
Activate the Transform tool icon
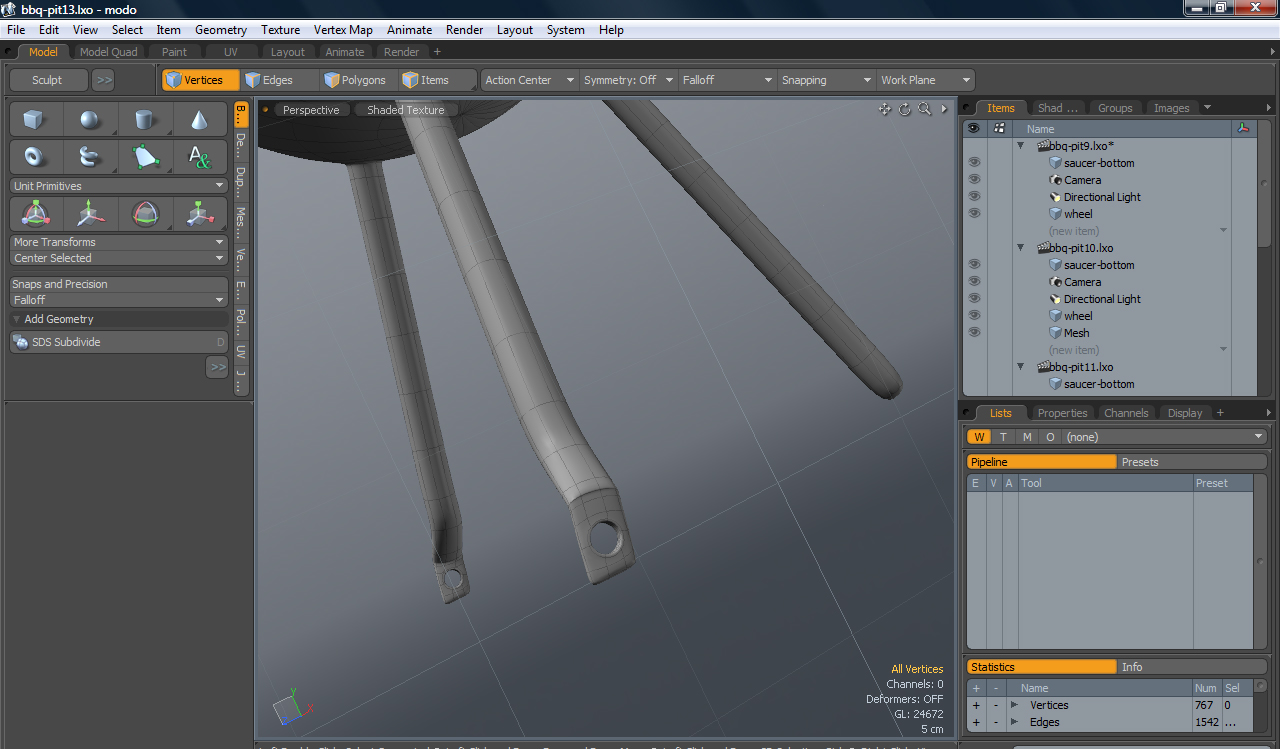click(x=36, y=213)
